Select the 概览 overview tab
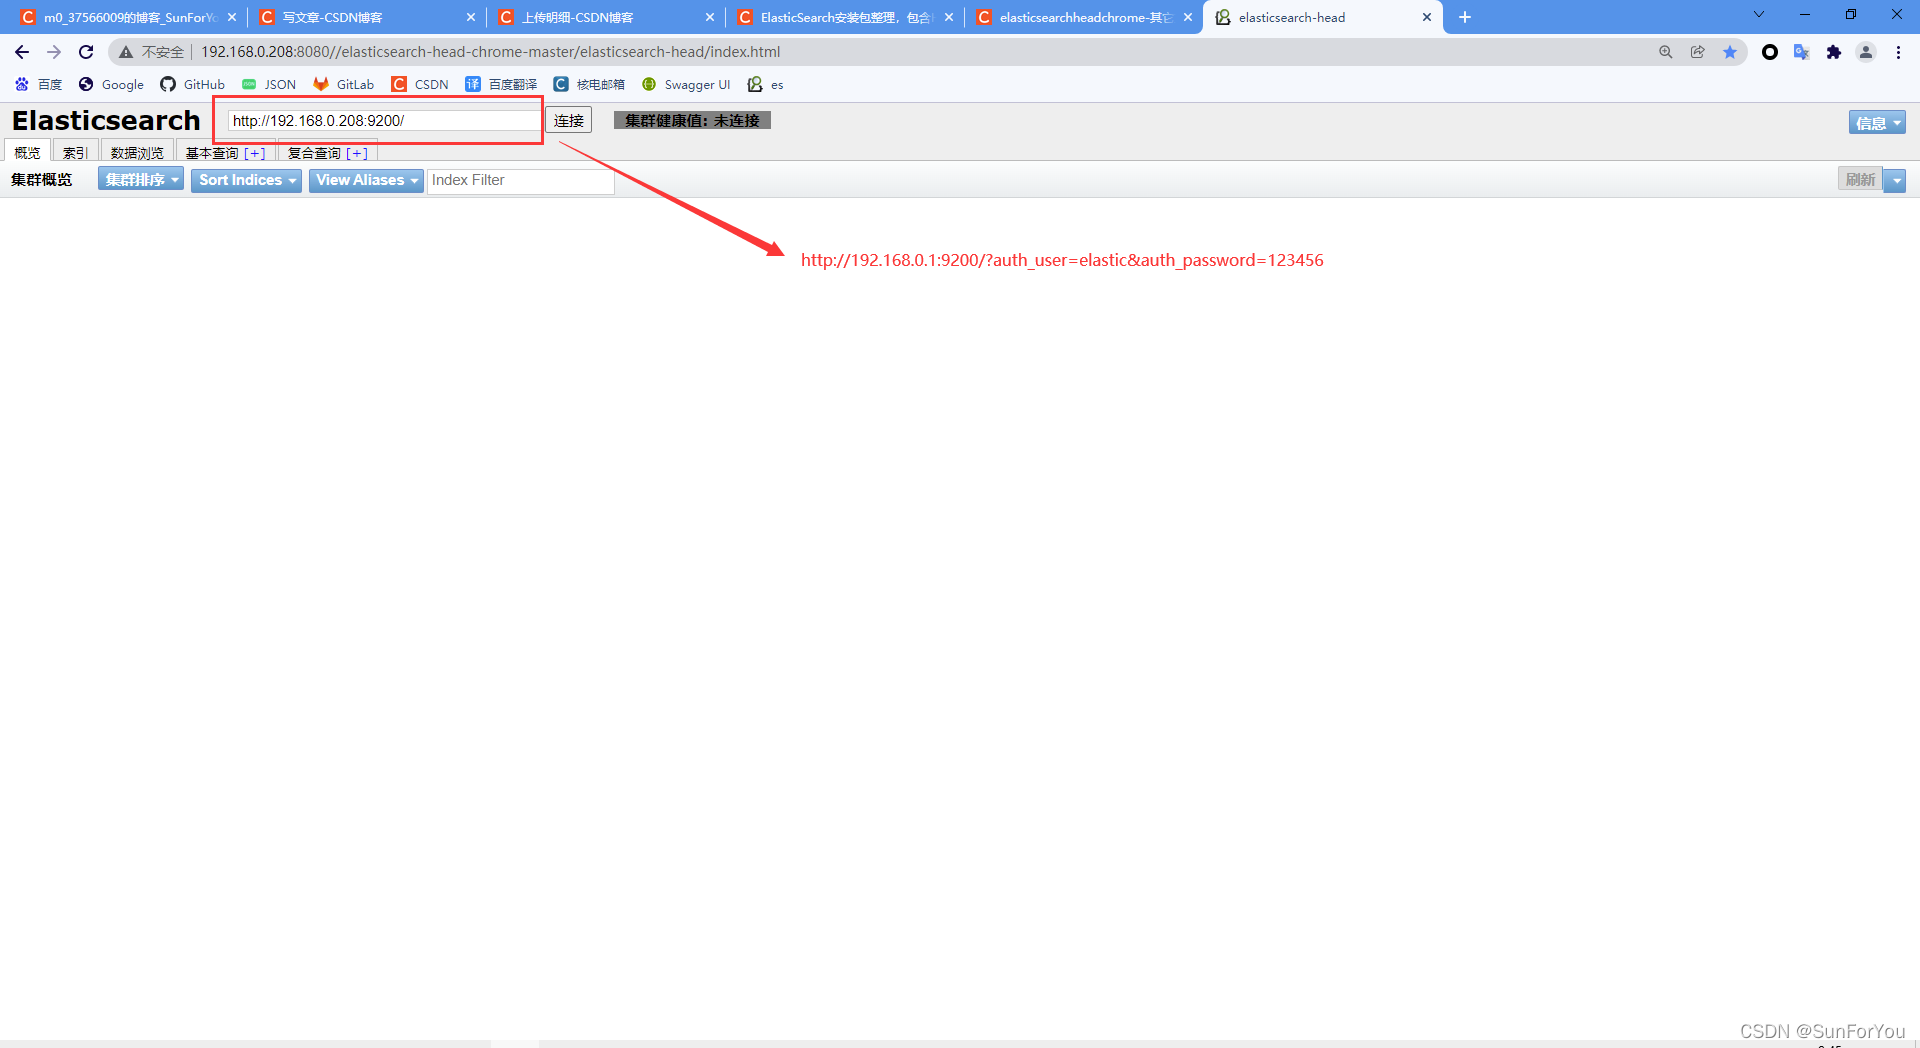The height and width of the screenshot is (1048, 1920). [27, 152]
